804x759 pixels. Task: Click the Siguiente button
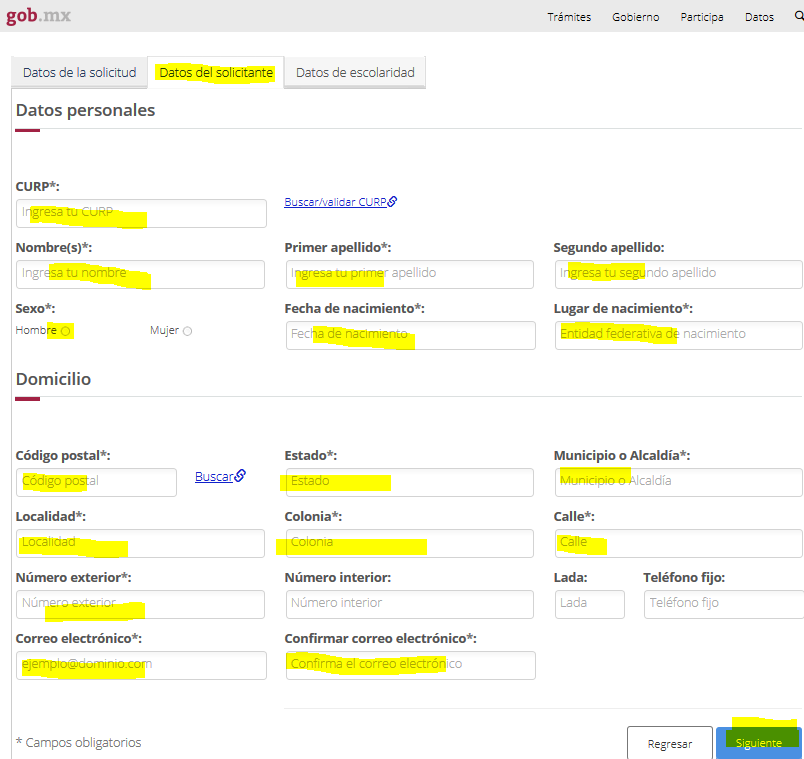pyautogui.click(x=758, y=743)
